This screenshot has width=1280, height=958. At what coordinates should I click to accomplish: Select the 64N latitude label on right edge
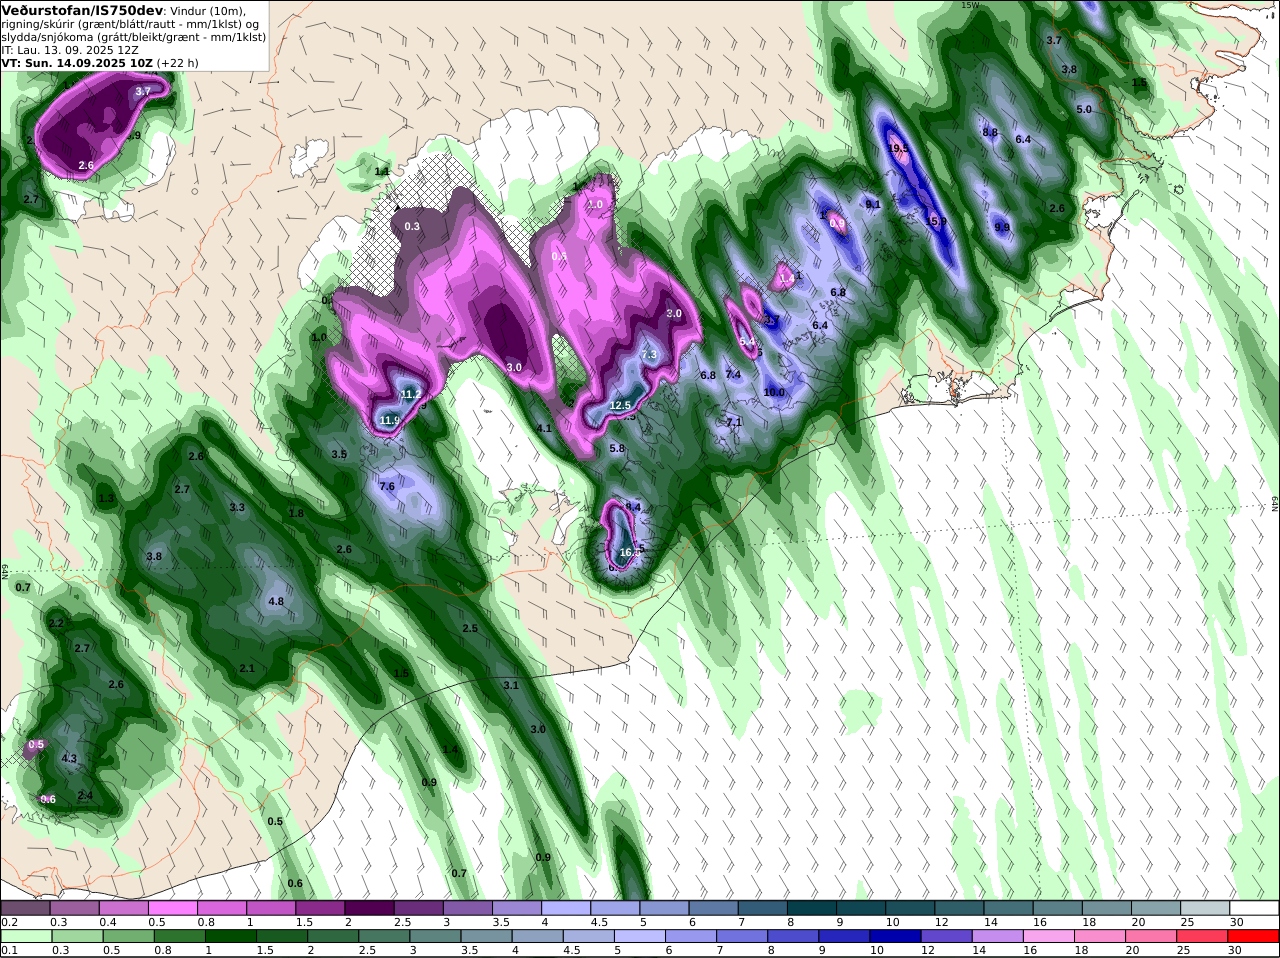(x=1276, y=506)
